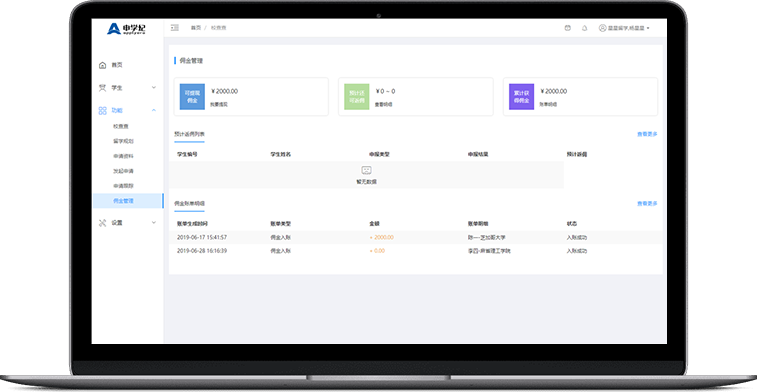Expand the 学生 sidebar menu chevron
The width and height of the screenshot is (757, 392).
coord(154,88)
